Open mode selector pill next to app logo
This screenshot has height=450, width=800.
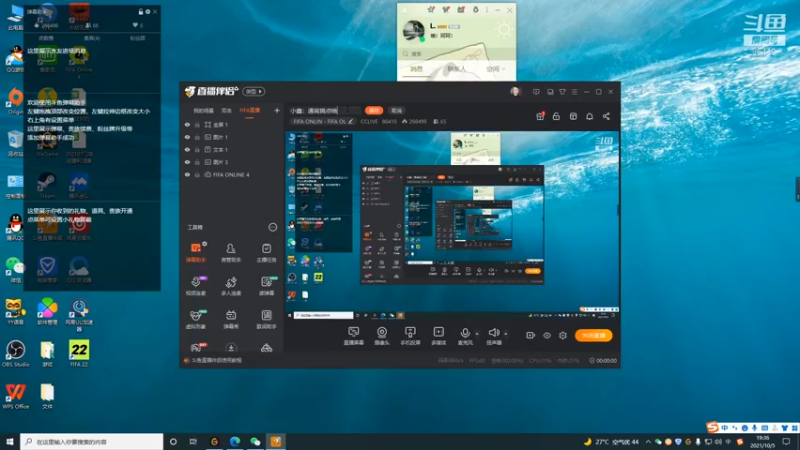254,91
